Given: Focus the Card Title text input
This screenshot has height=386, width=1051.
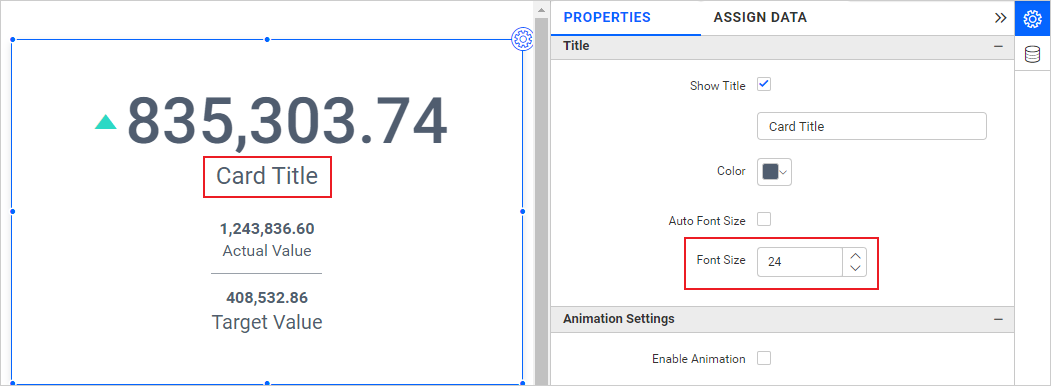Looking at the screenshot, I should [x=871, y=126].
